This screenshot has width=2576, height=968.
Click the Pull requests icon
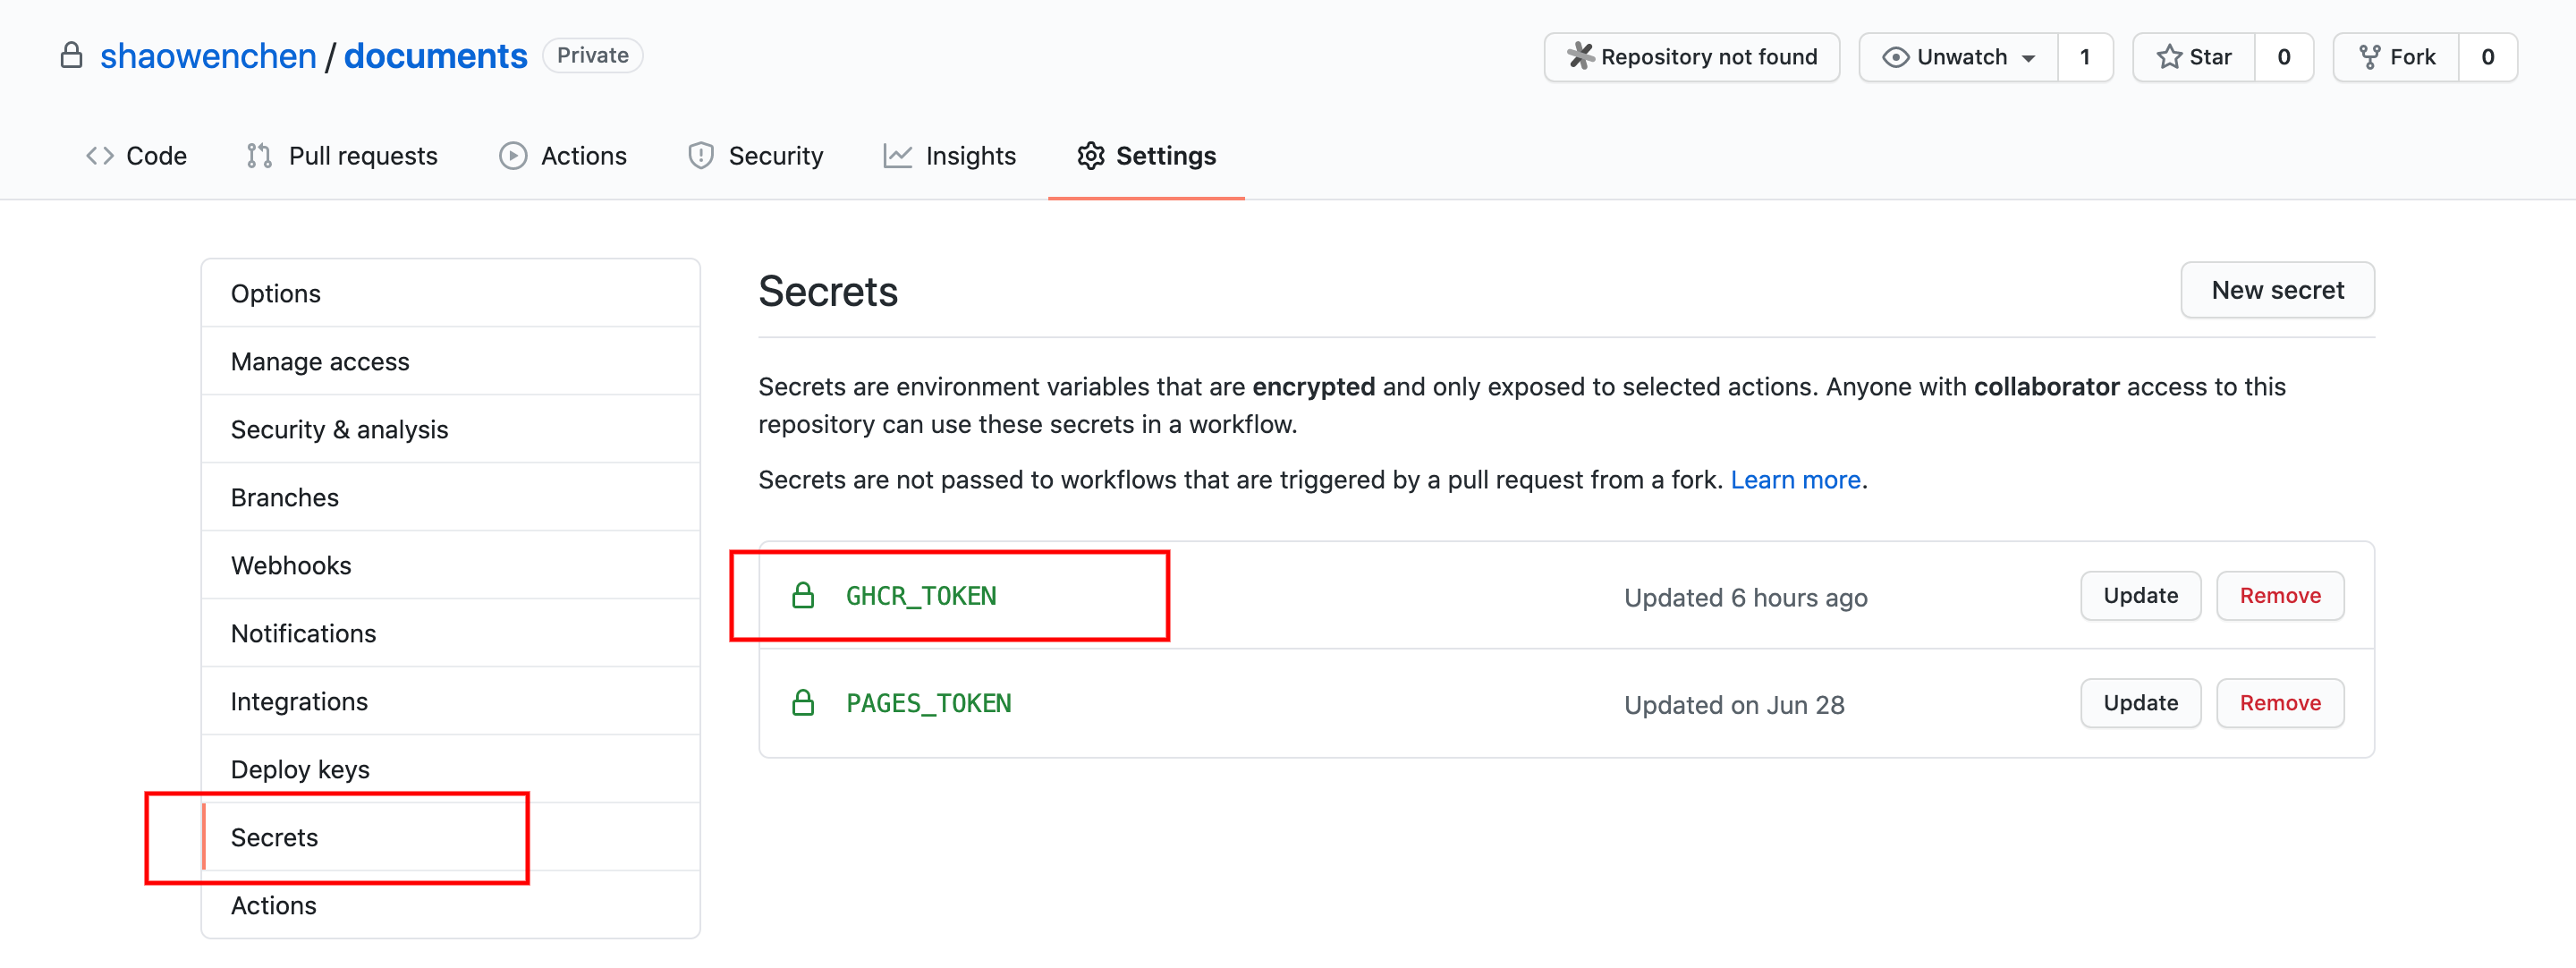coord(259,156)
